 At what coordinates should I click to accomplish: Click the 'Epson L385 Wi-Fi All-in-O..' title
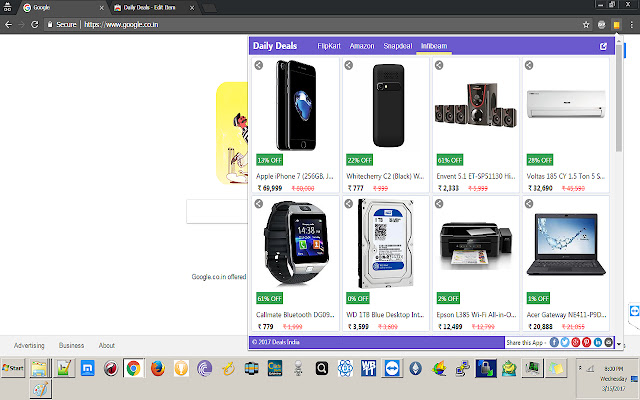coord(476,315)
